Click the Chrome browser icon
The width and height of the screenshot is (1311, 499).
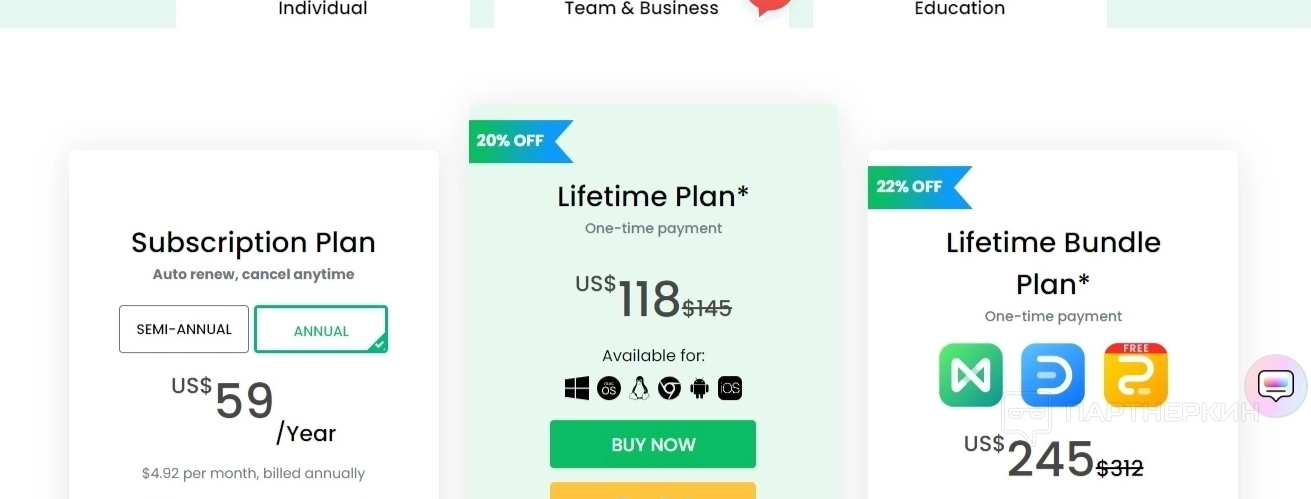(x=669, y=389)
